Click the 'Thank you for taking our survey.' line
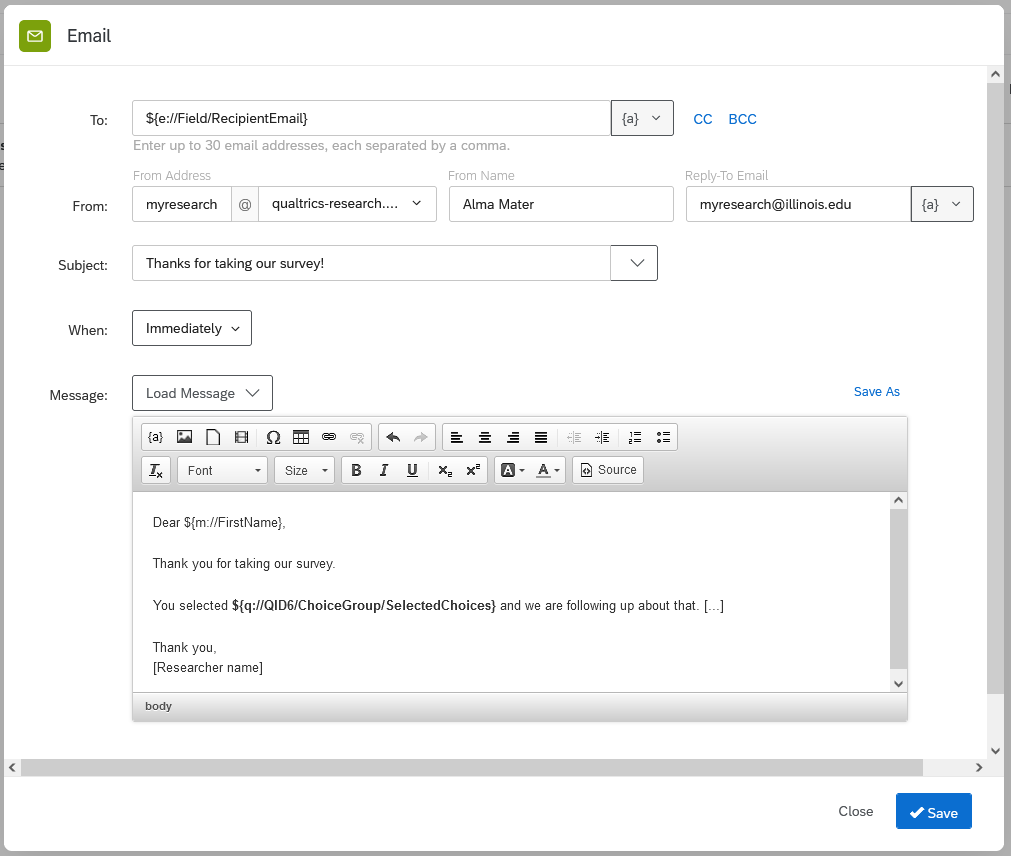 pyautogui.click(x=244, y=563)
